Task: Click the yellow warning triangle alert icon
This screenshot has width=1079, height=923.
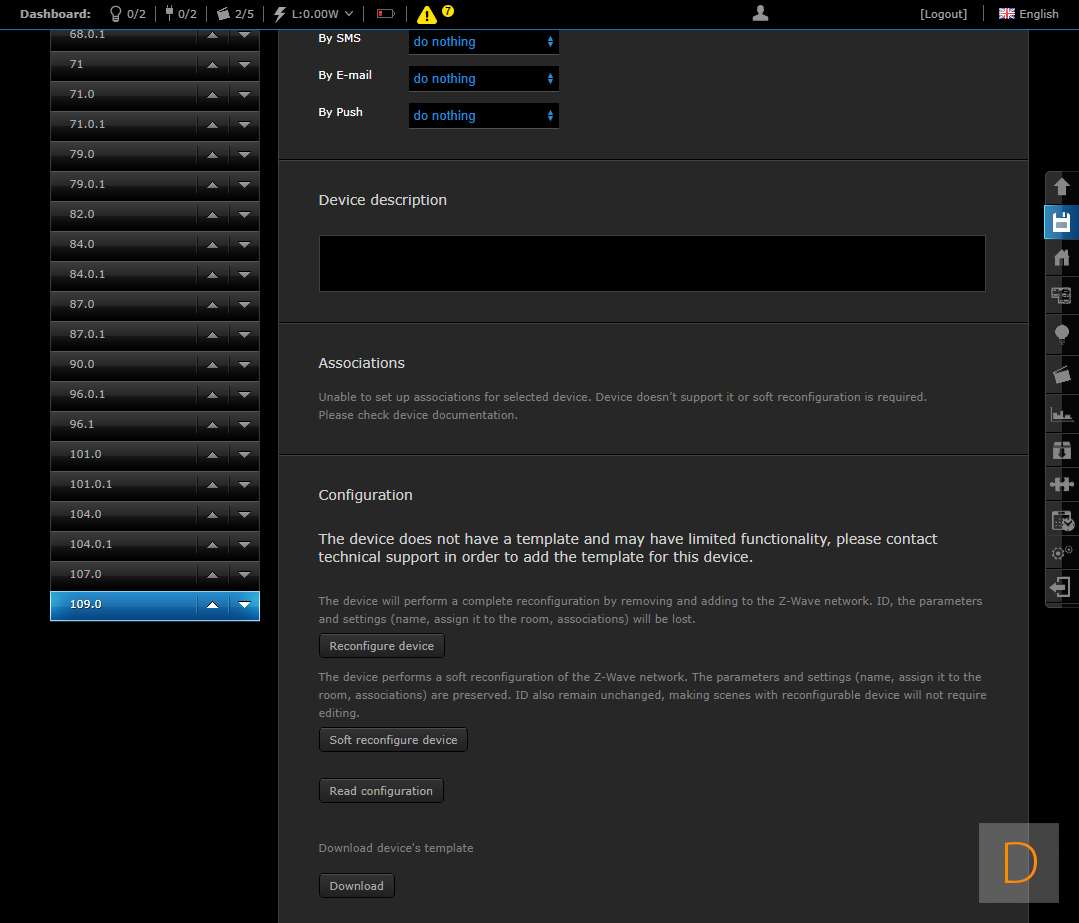Action: coord(427,15)
